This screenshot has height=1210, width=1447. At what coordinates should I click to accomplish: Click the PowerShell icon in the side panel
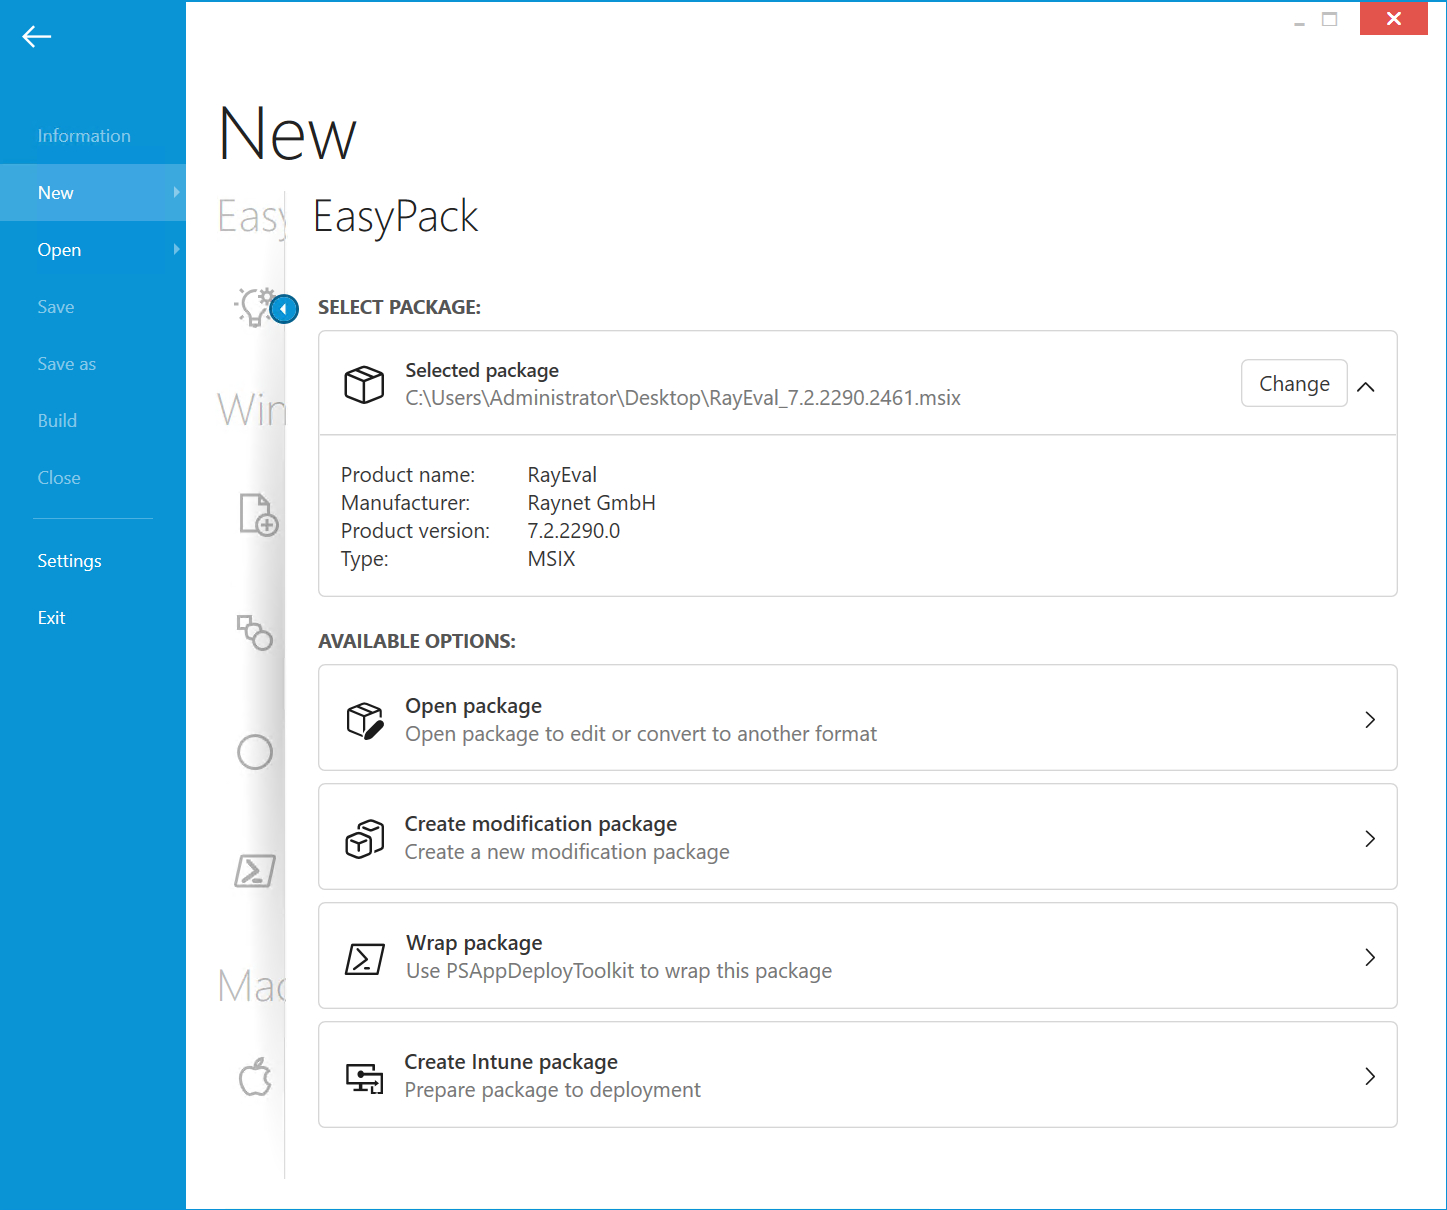pyautogui.click(x=255, y=871)
